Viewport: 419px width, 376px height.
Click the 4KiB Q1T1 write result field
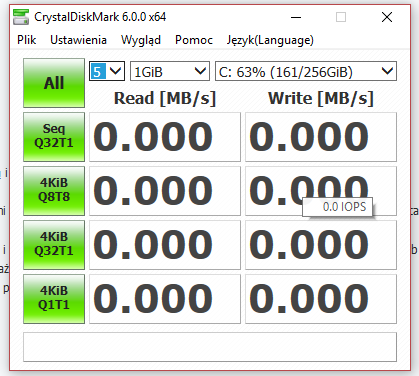click(x=321, y=299)
